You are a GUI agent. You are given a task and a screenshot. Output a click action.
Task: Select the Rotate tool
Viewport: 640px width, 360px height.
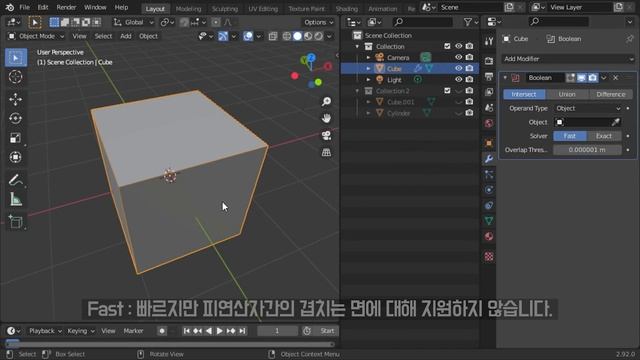coord(16,118)
